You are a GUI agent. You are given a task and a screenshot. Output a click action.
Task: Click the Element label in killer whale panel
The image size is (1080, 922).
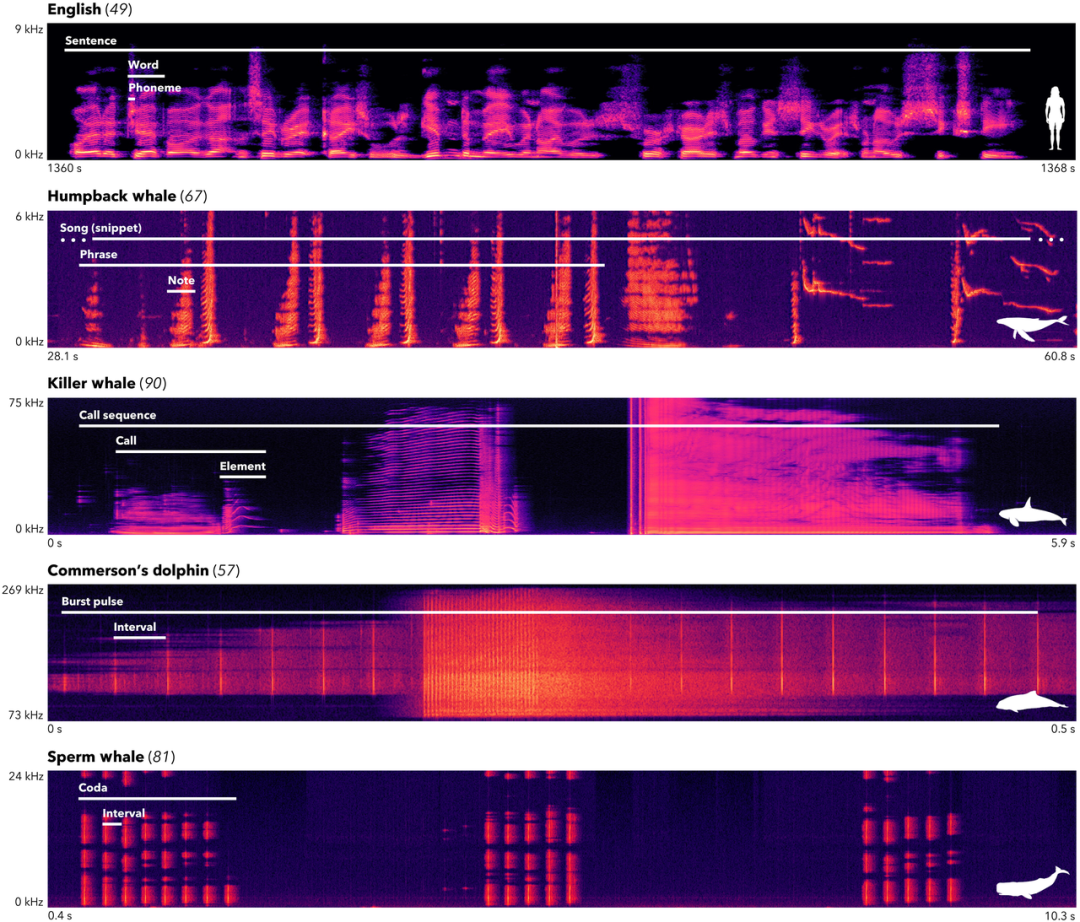coord(243,466)
